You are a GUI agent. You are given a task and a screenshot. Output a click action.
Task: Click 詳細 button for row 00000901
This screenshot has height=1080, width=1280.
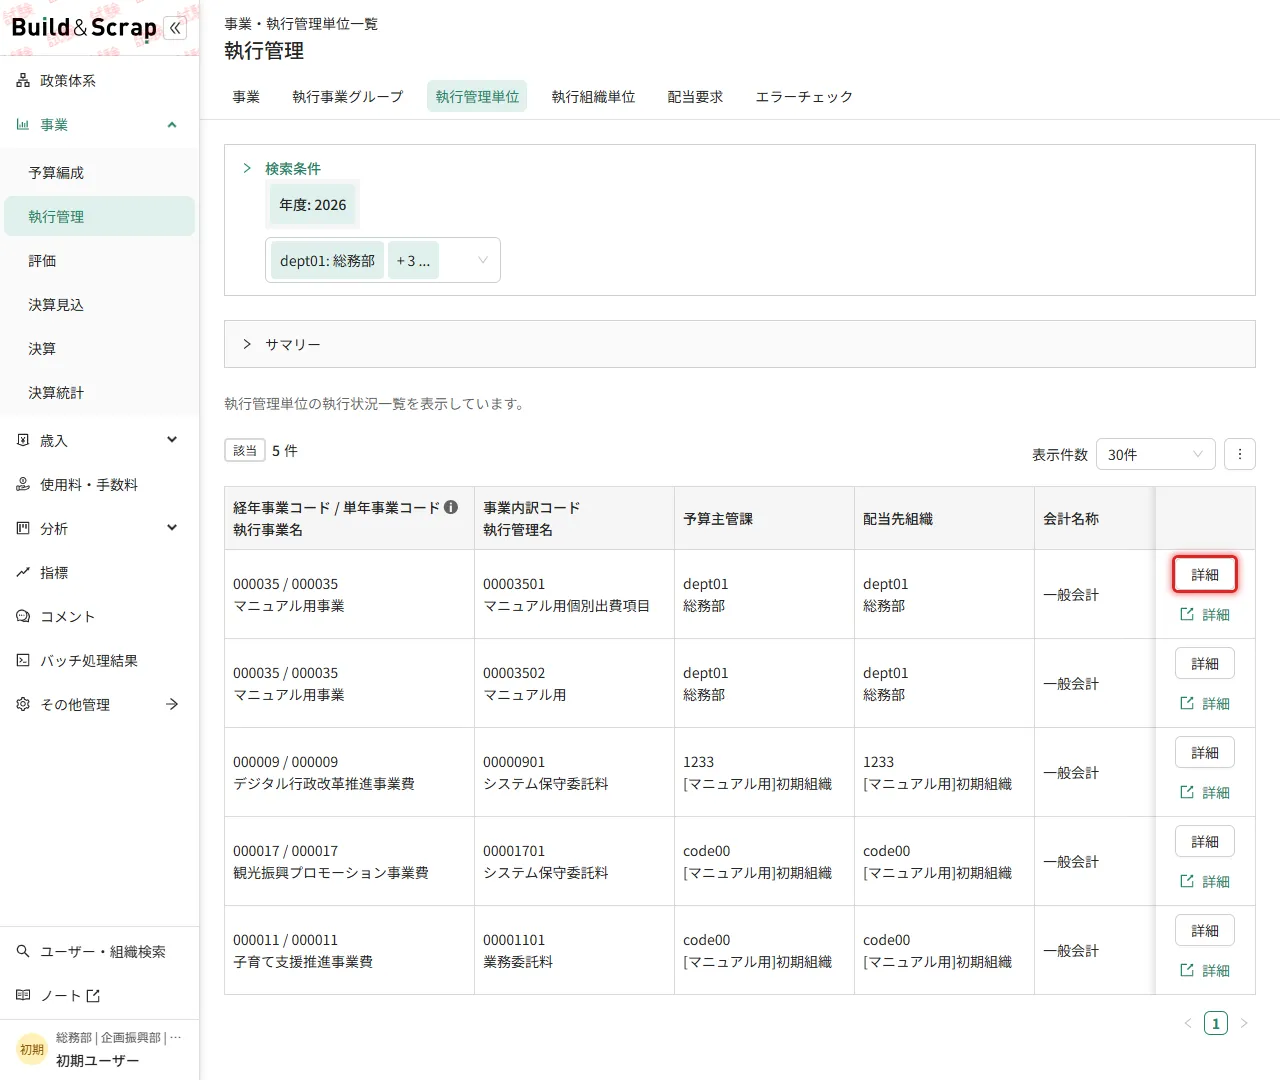[x=1205, y=753]
